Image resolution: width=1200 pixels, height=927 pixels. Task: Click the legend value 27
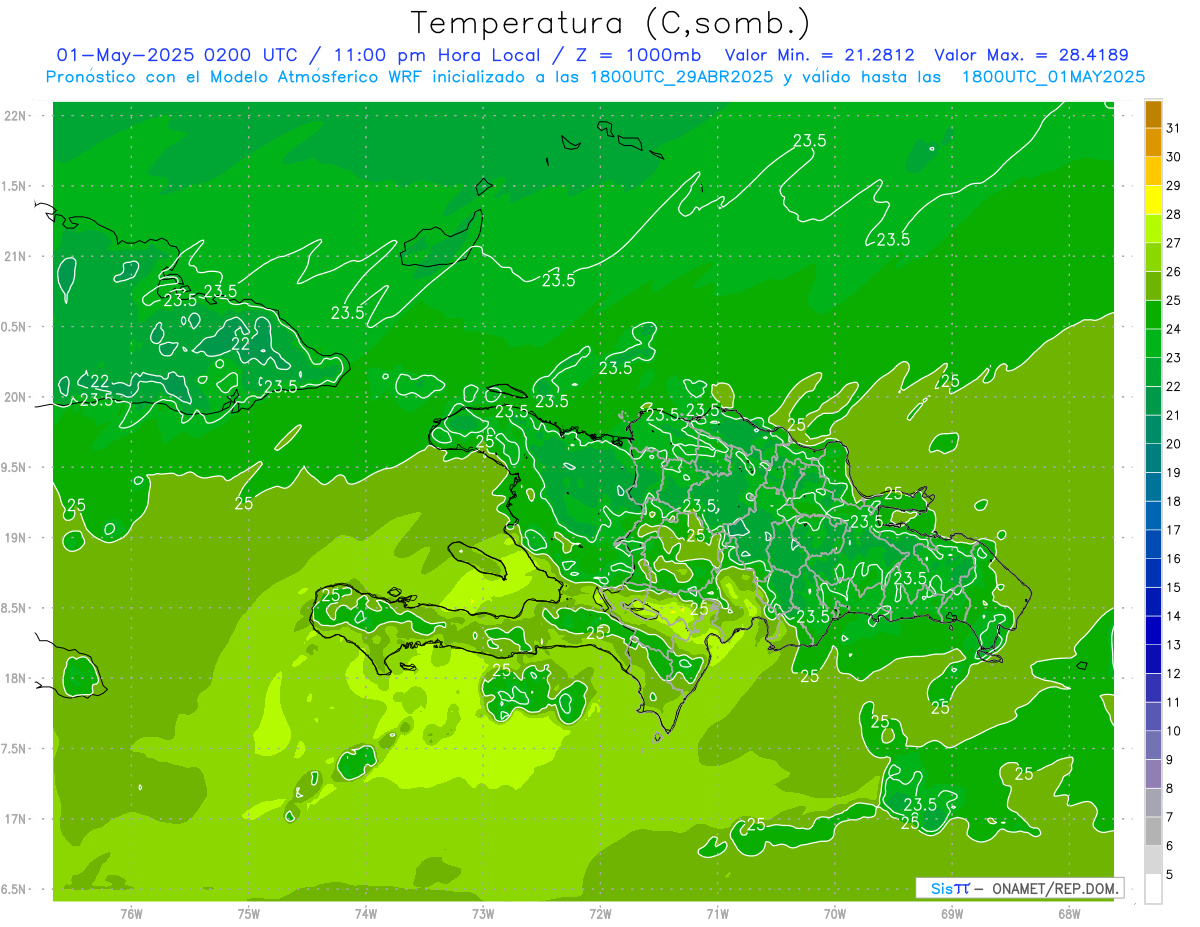1173,243
